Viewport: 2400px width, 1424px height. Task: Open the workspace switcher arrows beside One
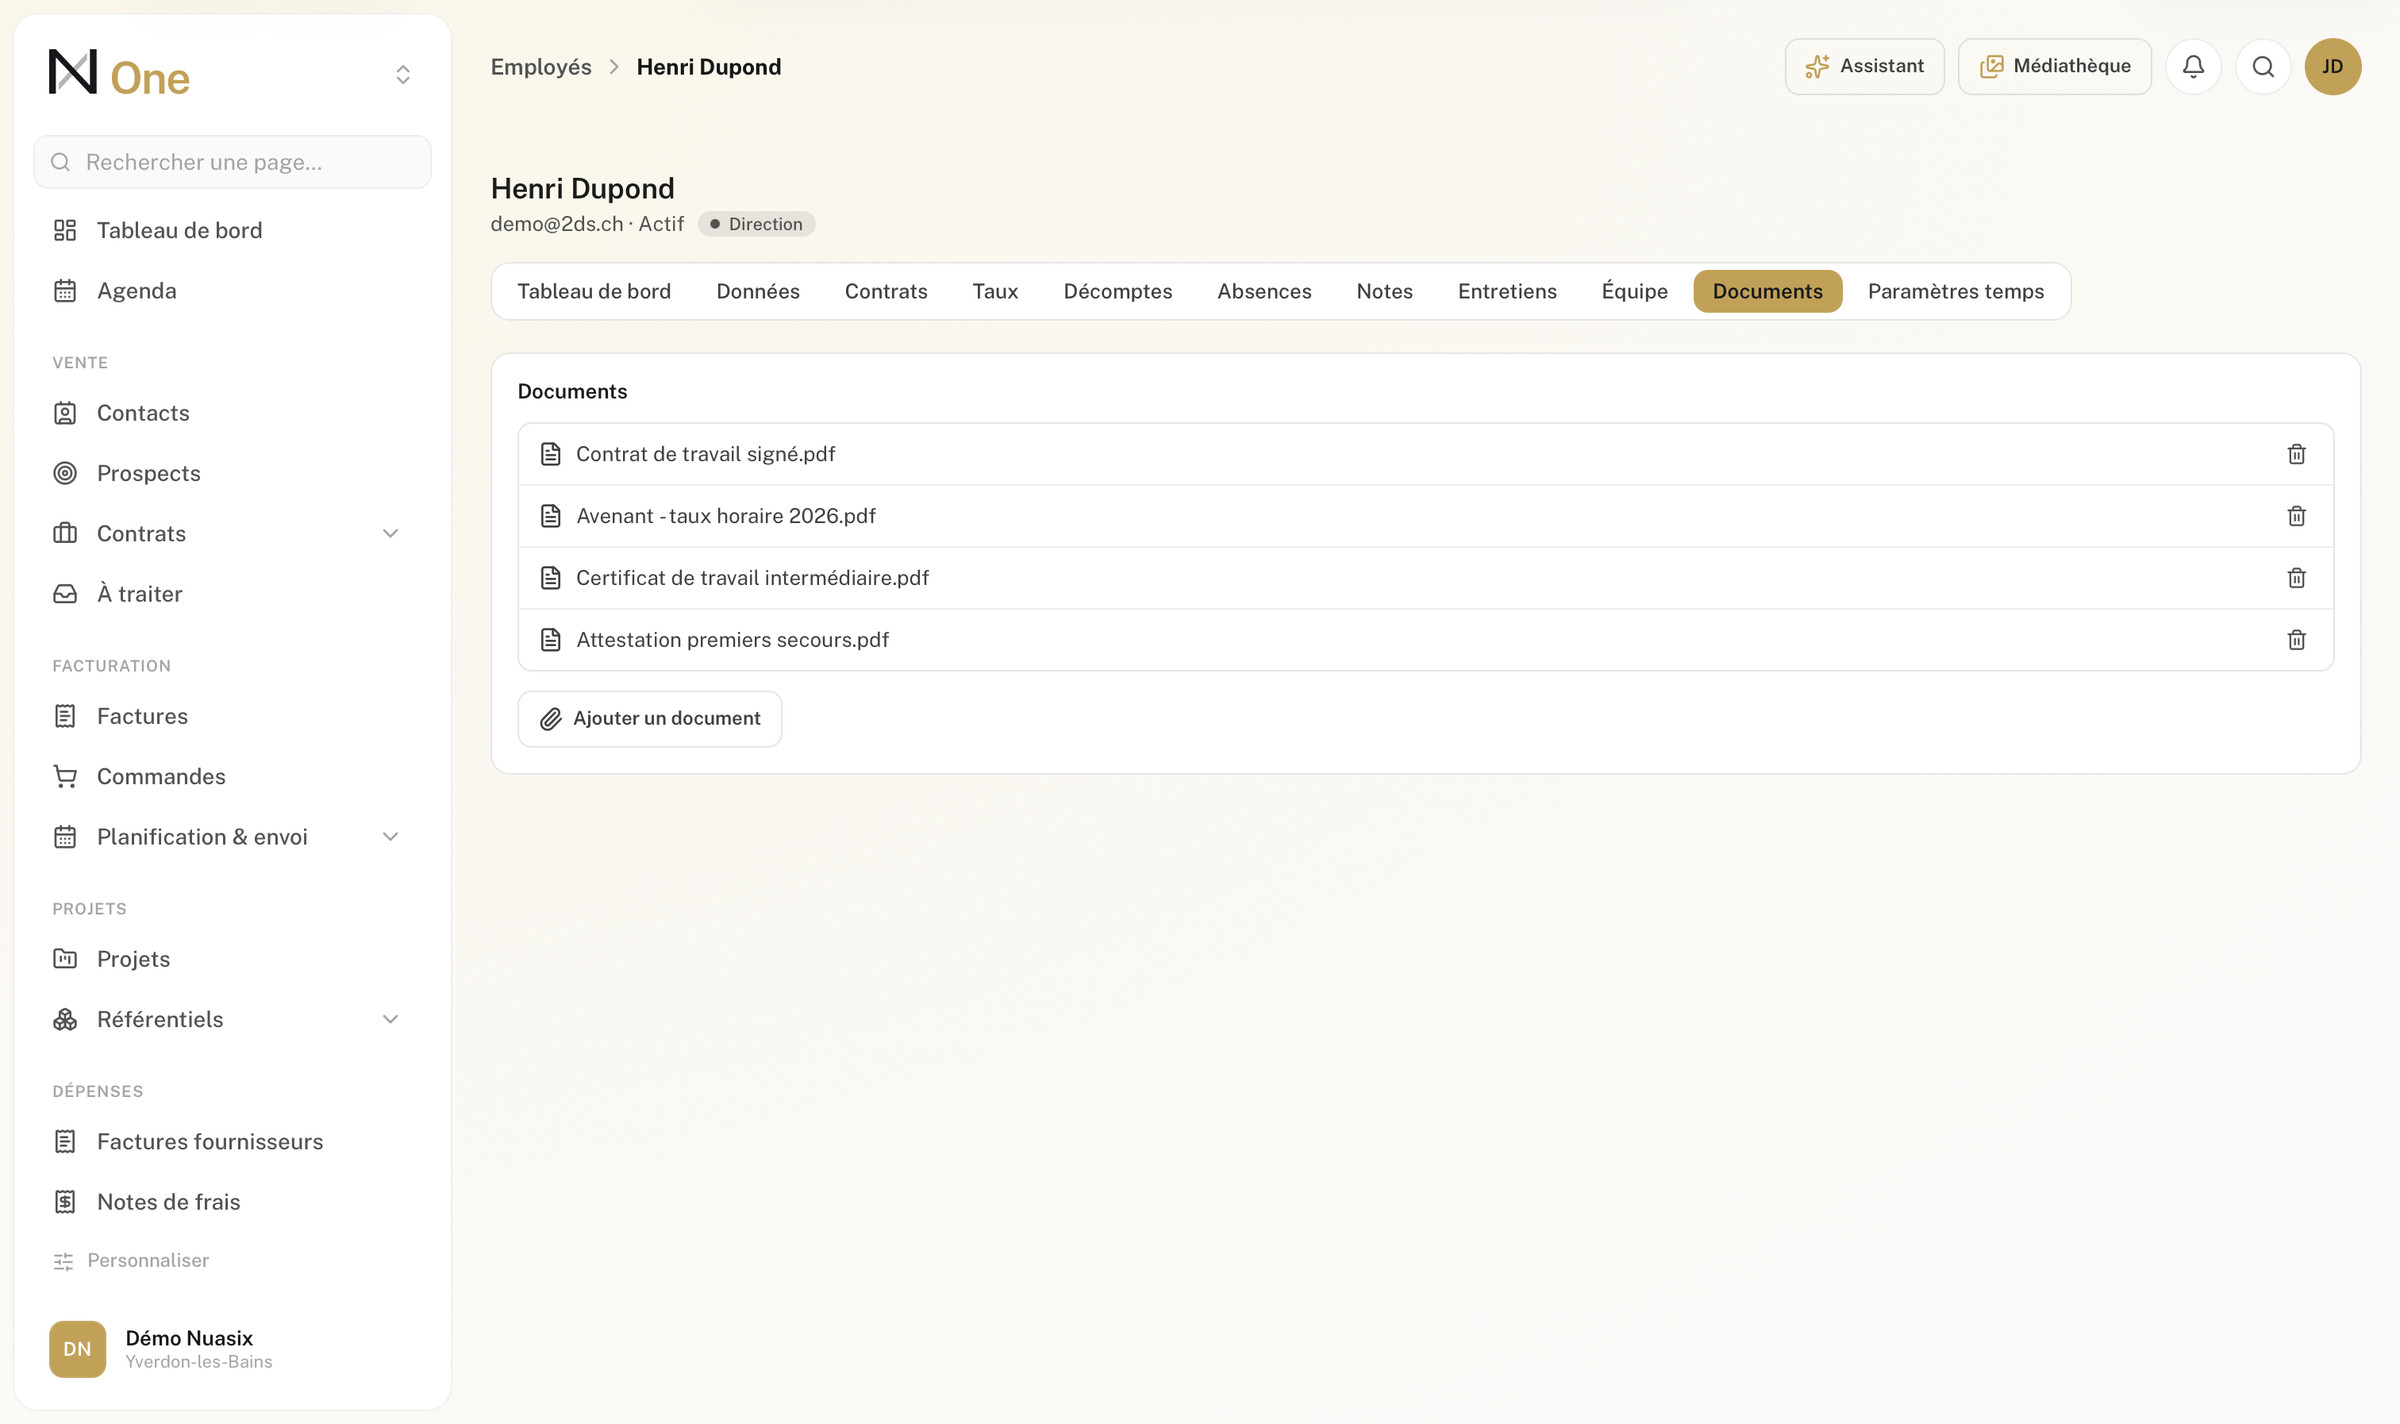click(403, 75)
